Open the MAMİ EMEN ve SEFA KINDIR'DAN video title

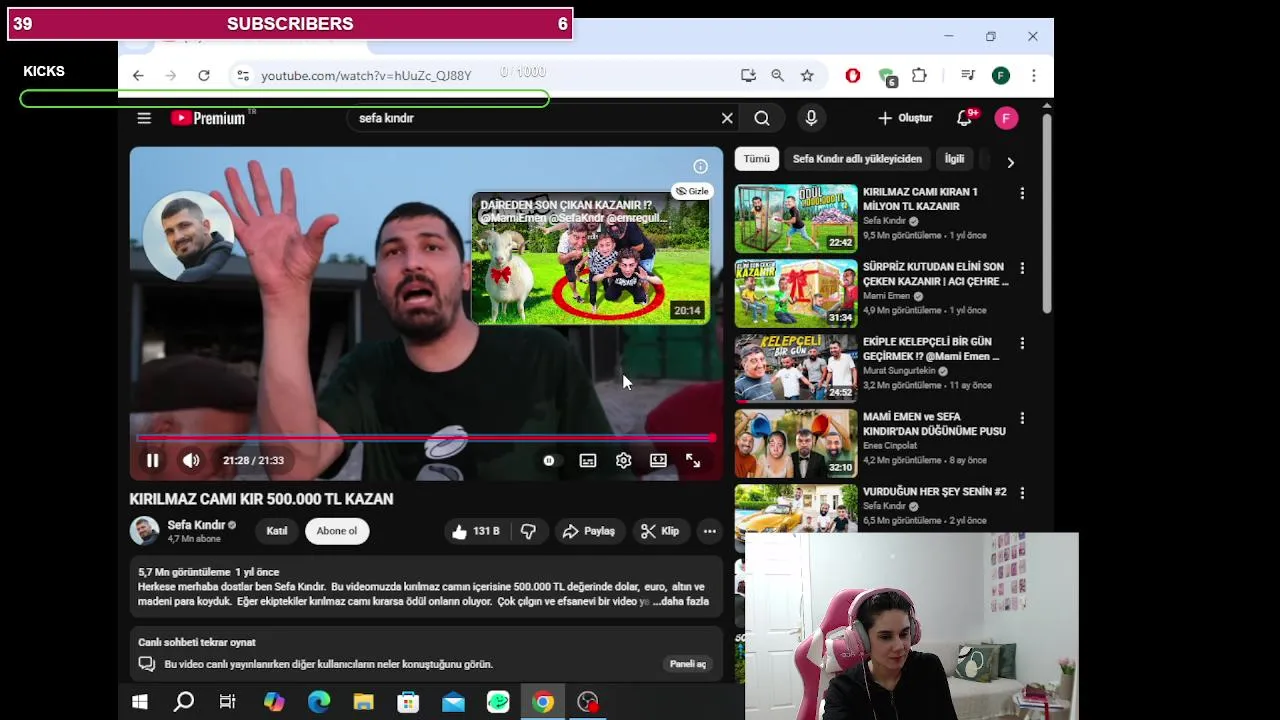934,424
